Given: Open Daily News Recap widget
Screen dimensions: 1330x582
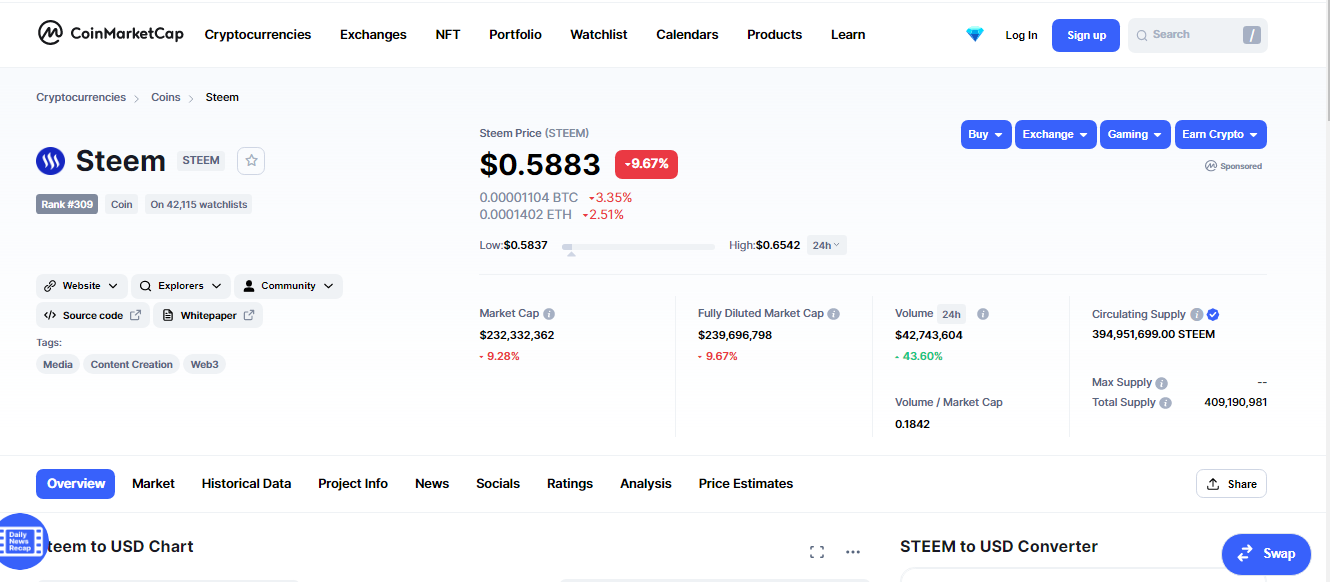Looking at the screenshot, I should pyautogui.click(x=21, y=542).
